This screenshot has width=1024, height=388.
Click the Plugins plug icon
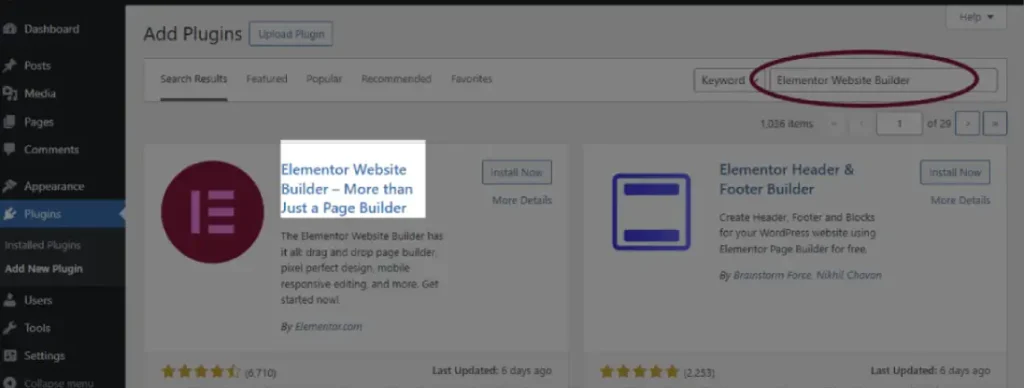coord(9,214)
